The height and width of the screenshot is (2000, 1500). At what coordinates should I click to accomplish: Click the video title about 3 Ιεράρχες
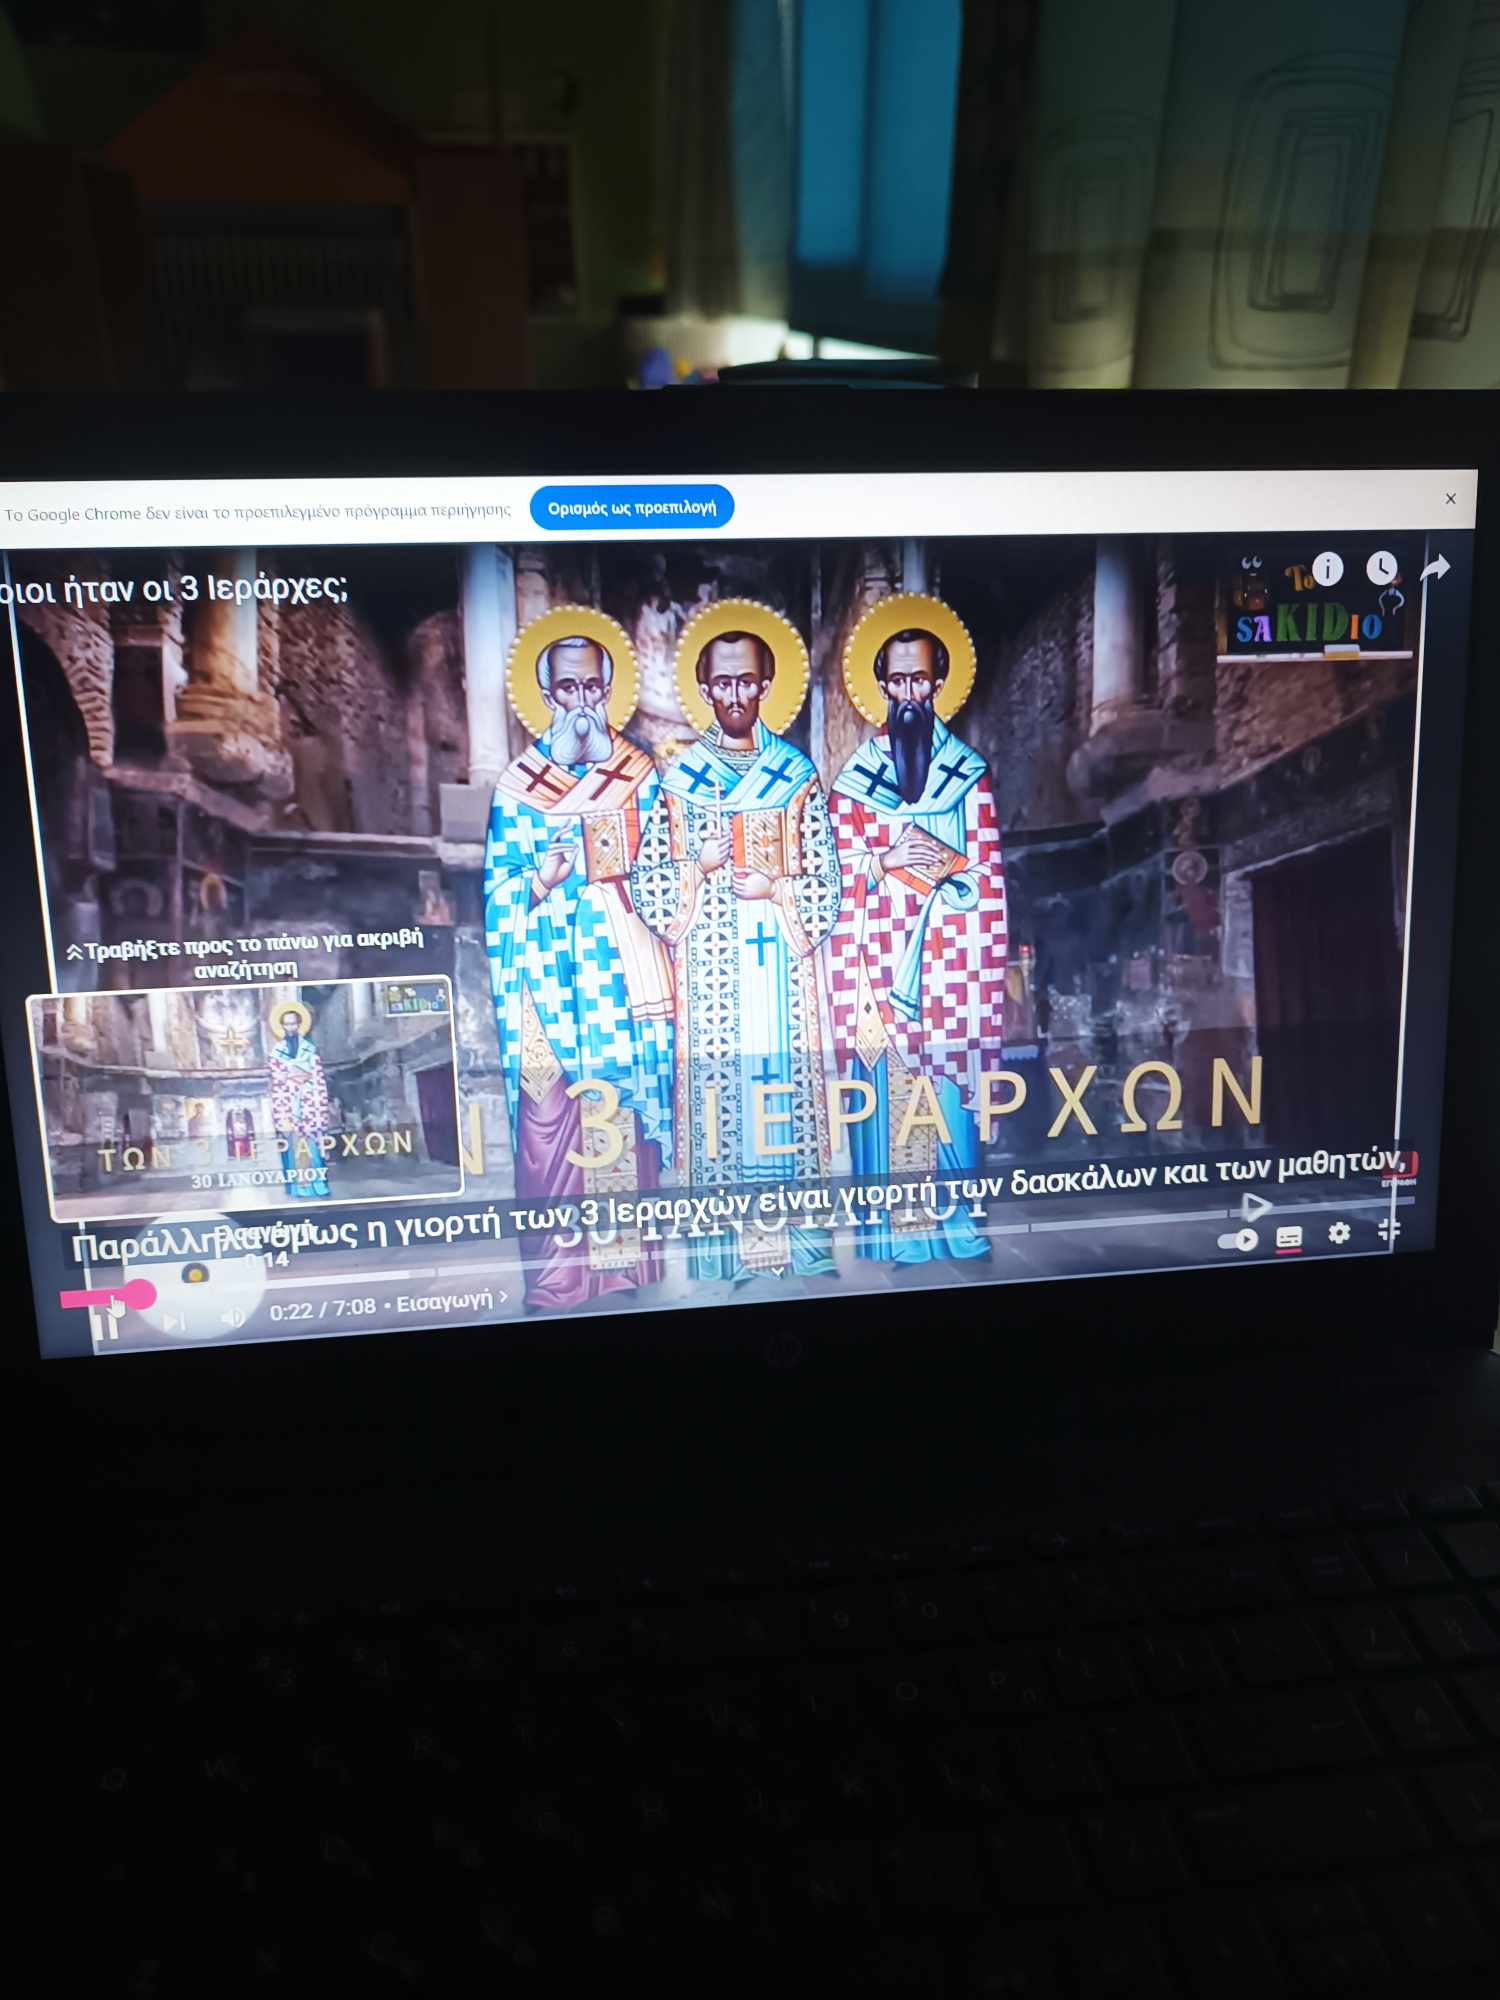[x=174, y=589]
